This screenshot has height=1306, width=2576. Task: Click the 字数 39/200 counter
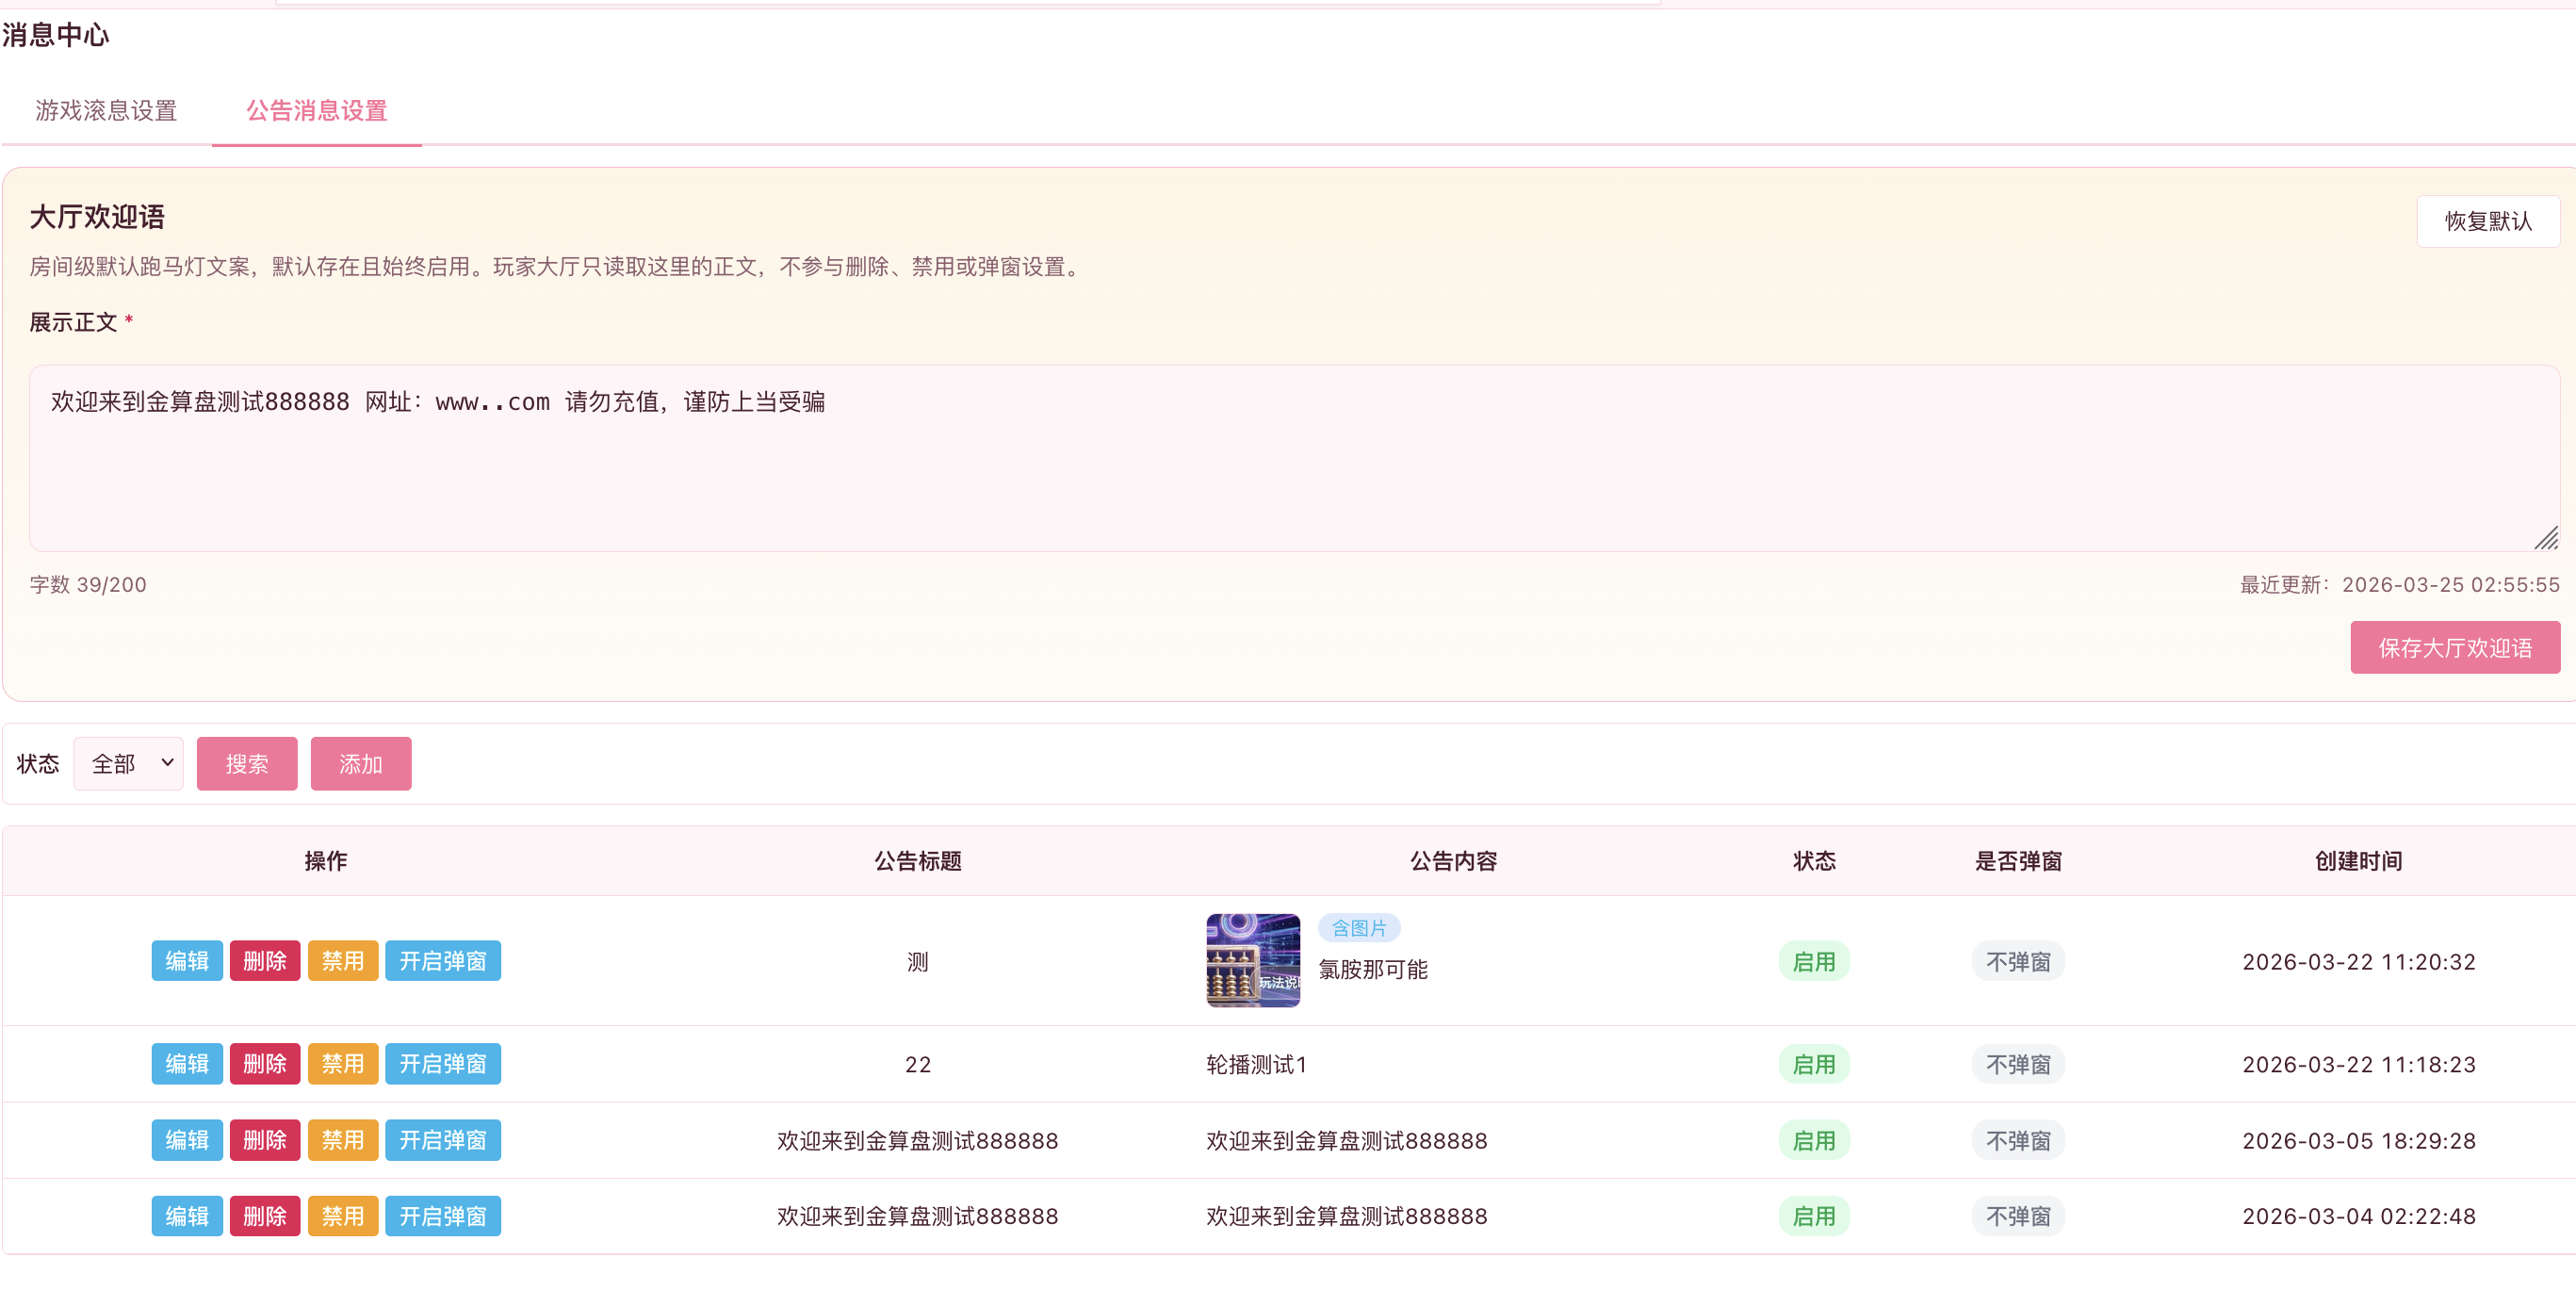point(88,584)
